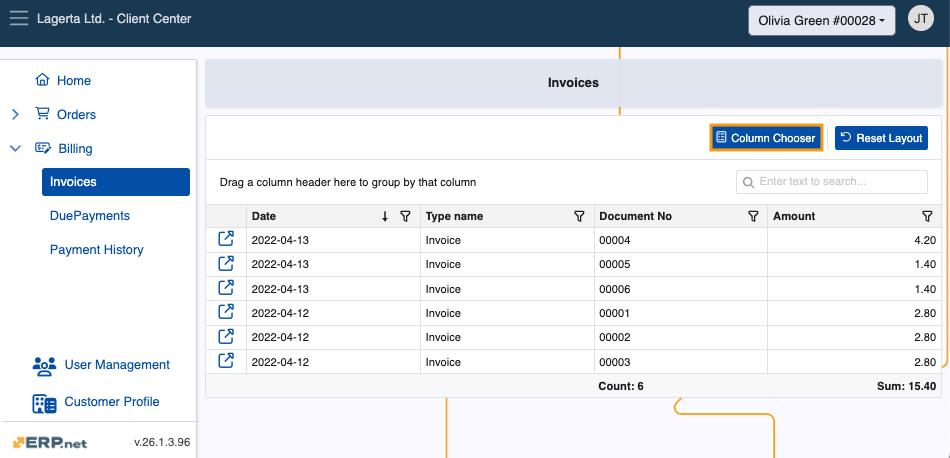Viewport: 950px width, 458px height.
Task: Select document number 00003 cell
Action: pos(681,362)
